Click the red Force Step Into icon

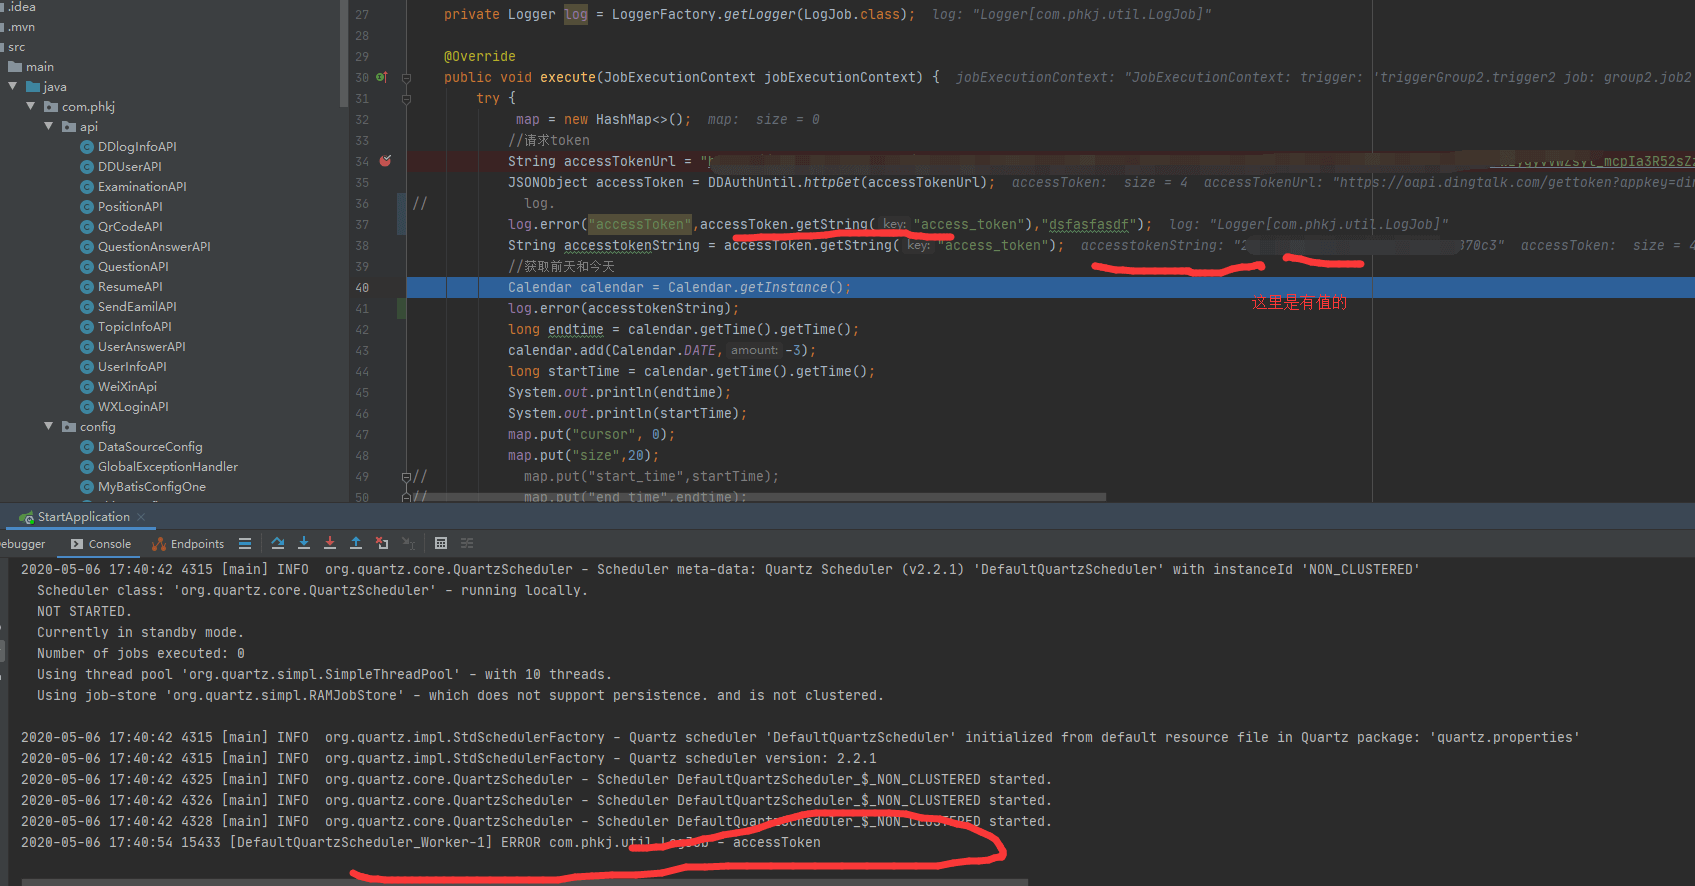coord(330,543)
